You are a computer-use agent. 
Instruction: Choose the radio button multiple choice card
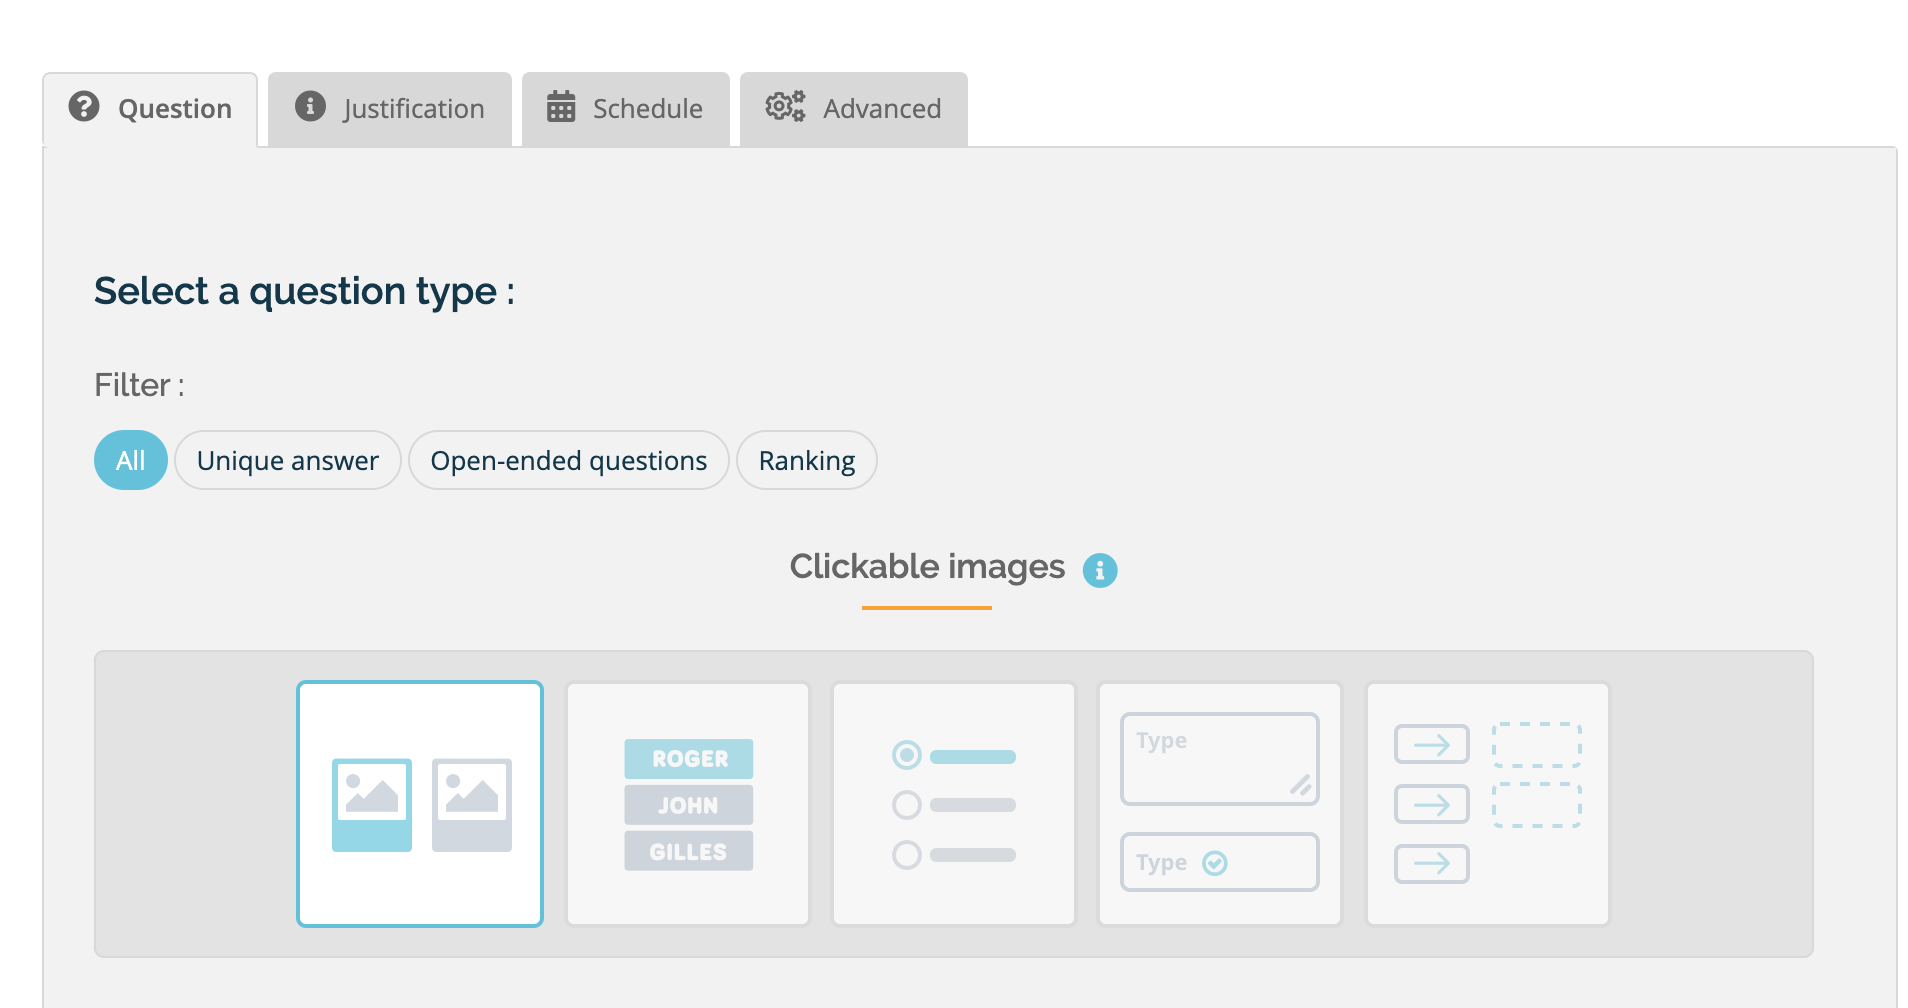click(954, 804)
